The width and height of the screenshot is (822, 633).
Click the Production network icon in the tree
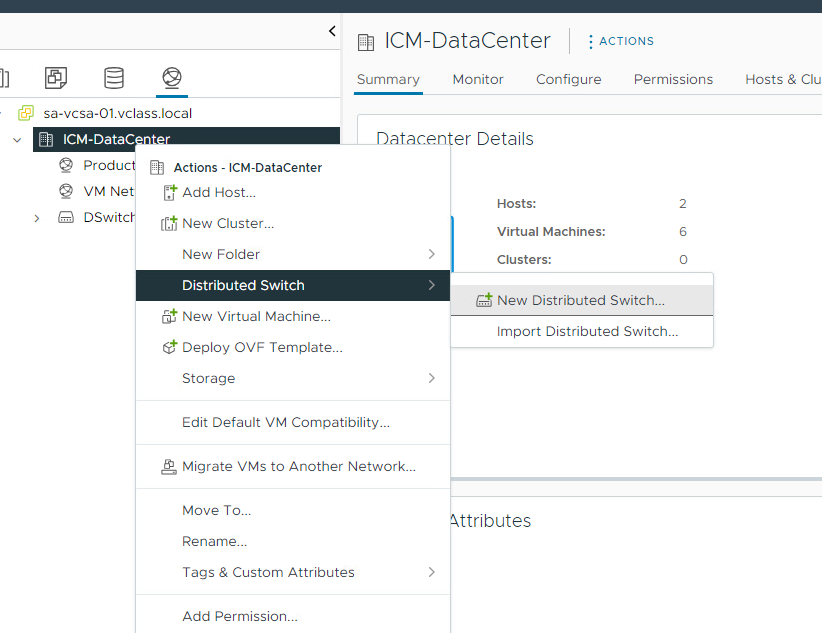[66, 165]
